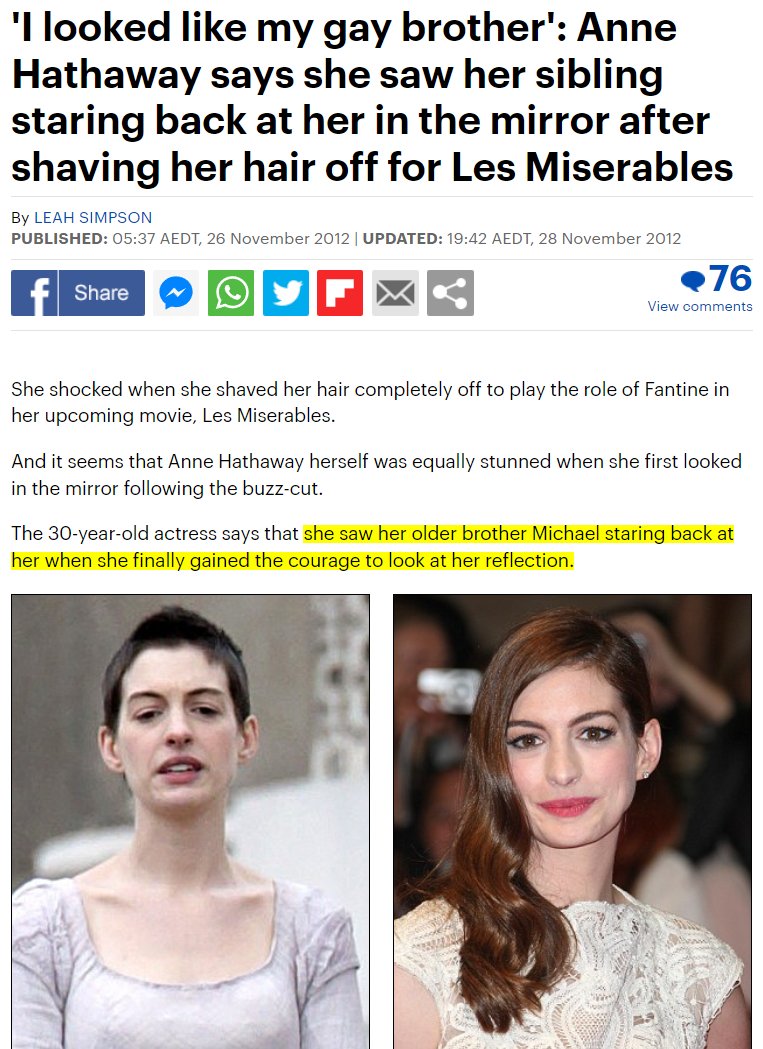Share the article to Flipboard
The image size is (763, 1049).
(x=340, y=293)
